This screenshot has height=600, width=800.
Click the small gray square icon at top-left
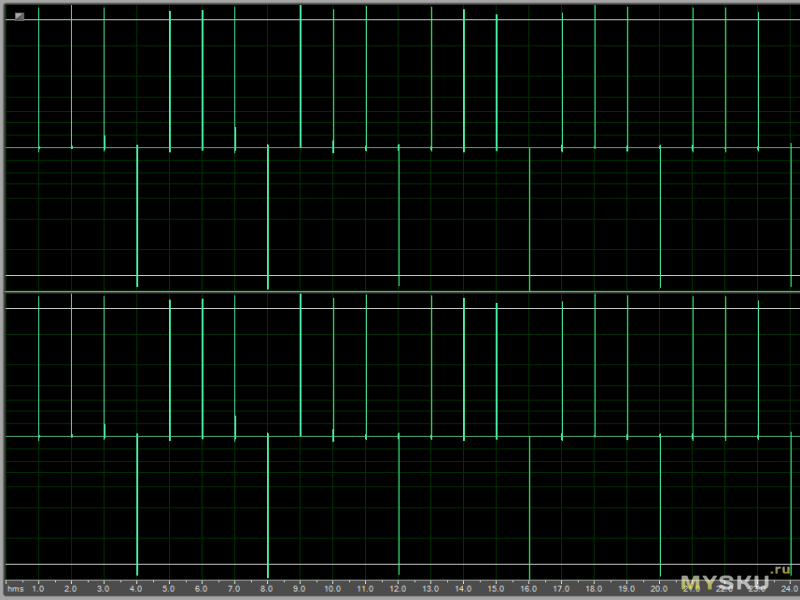pos(19,16)
